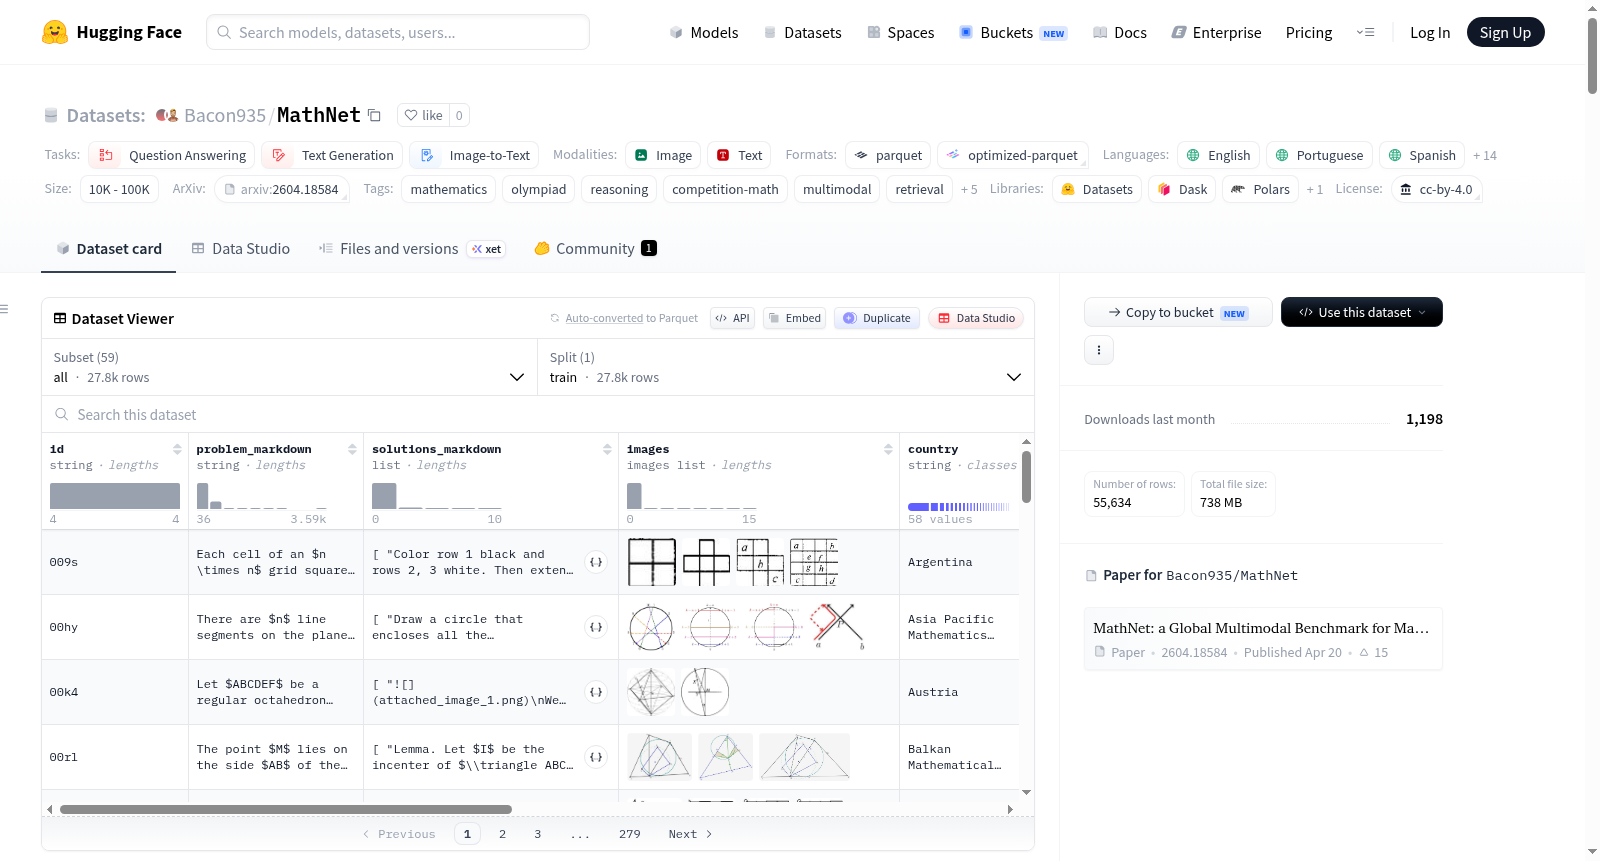Image resolution: width=1600 pixels, height=861 pixels.
Task: Expand solutions JSON for row 00hy
Action: tap(596, 627)
